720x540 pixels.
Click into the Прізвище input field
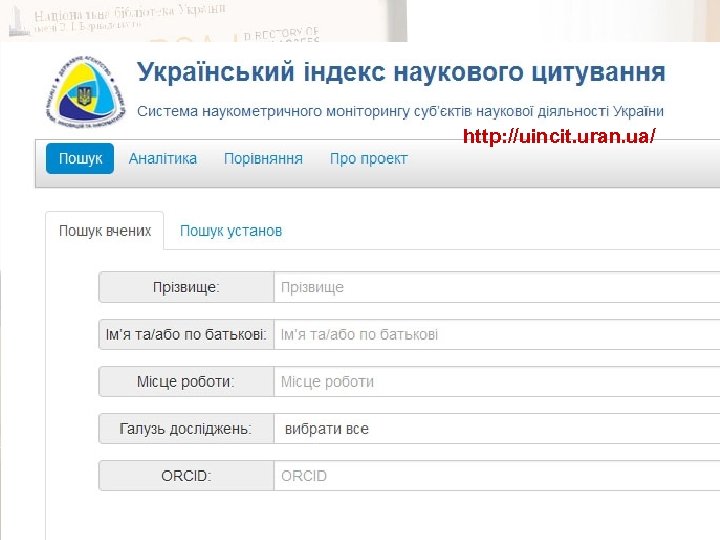pos(497,287)
